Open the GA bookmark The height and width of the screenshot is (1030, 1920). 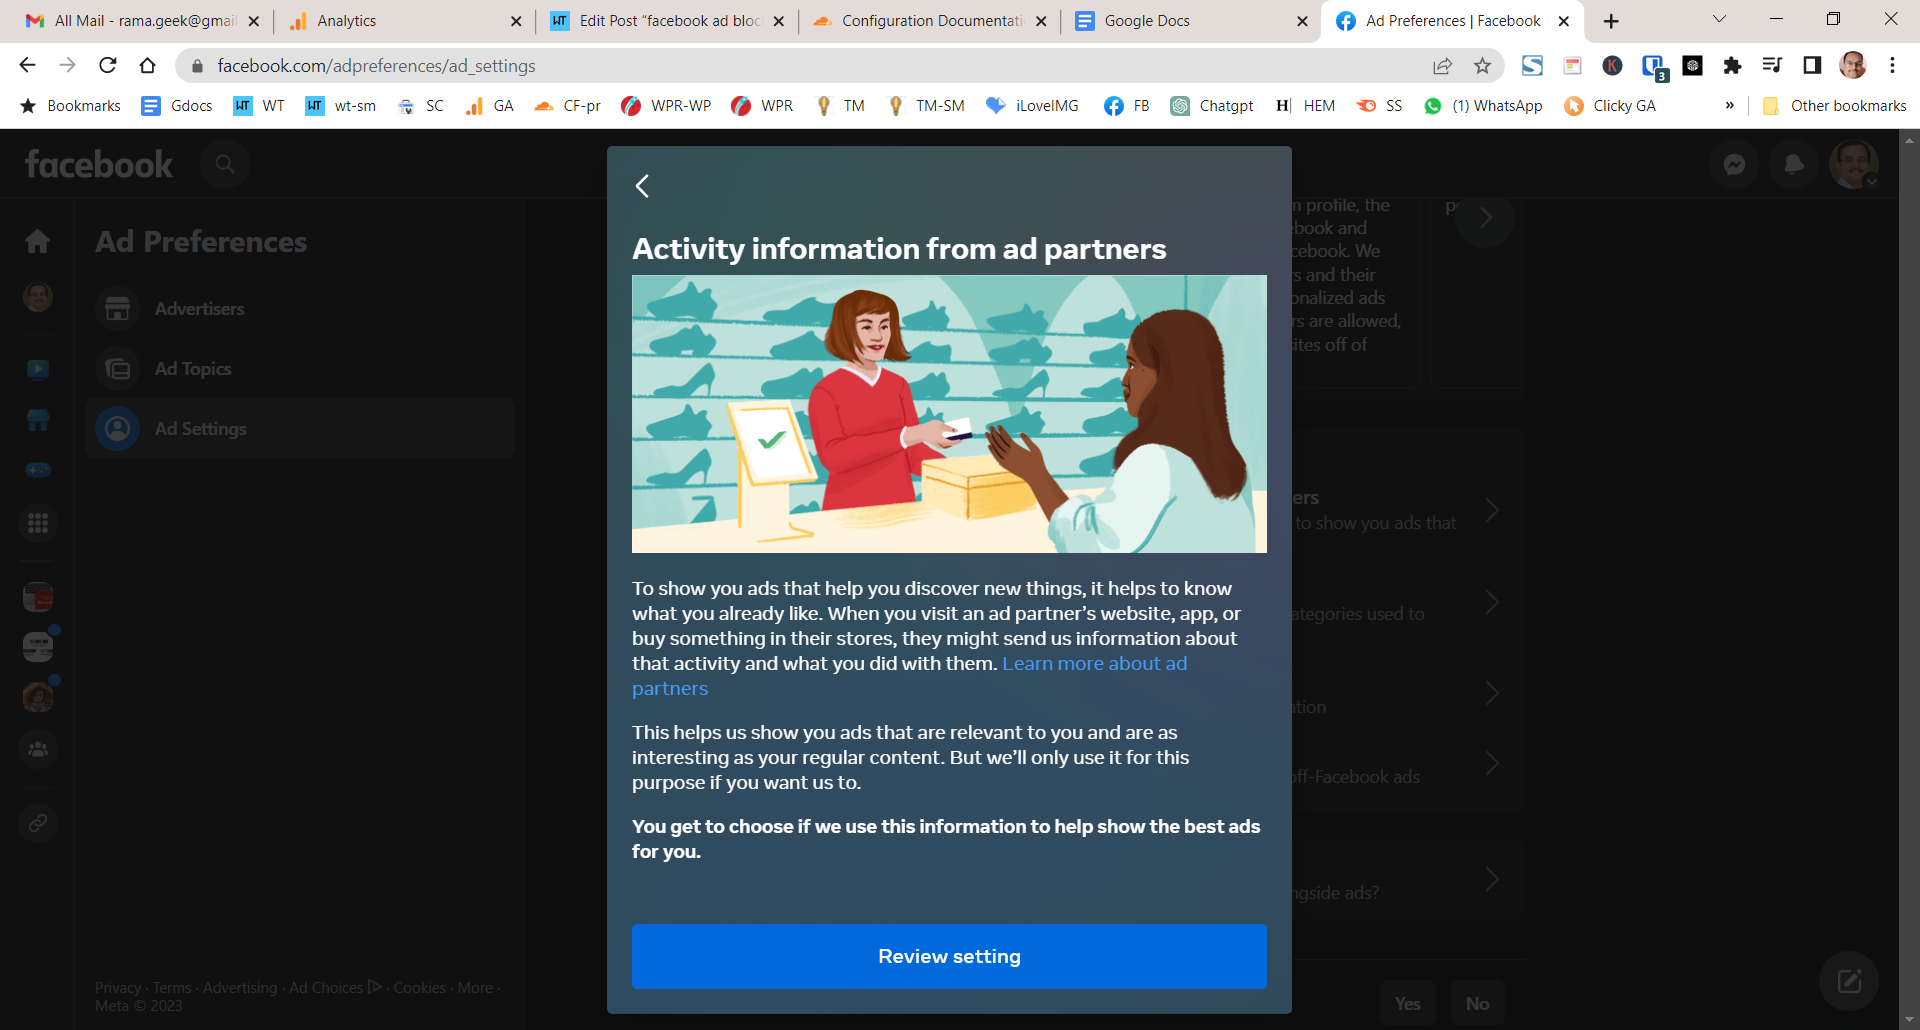[490, 106]
